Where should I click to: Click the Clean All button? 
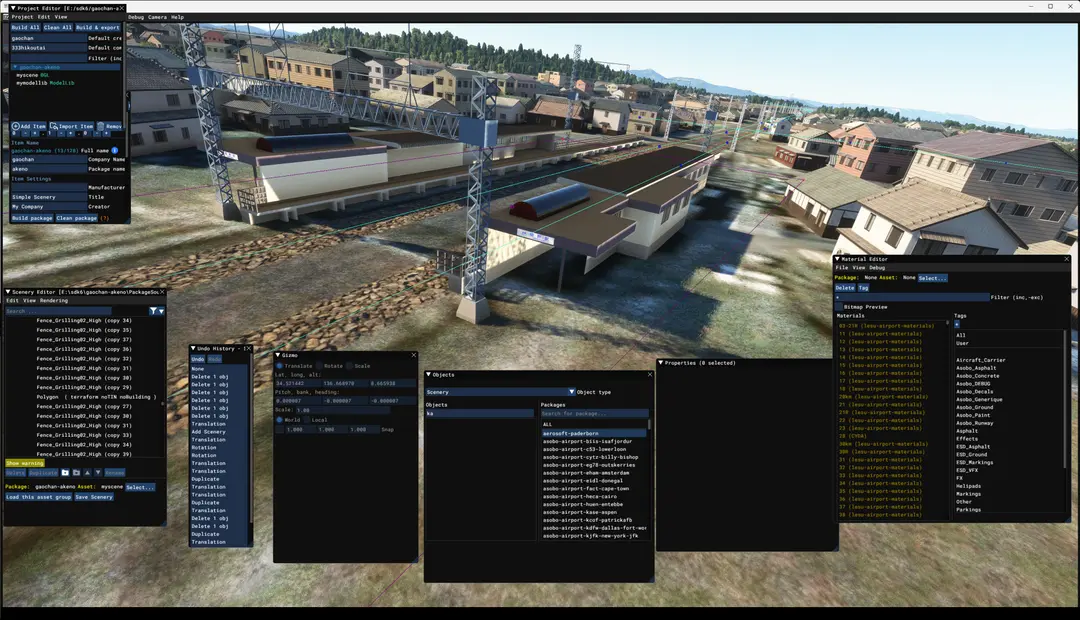coord(58,28)
